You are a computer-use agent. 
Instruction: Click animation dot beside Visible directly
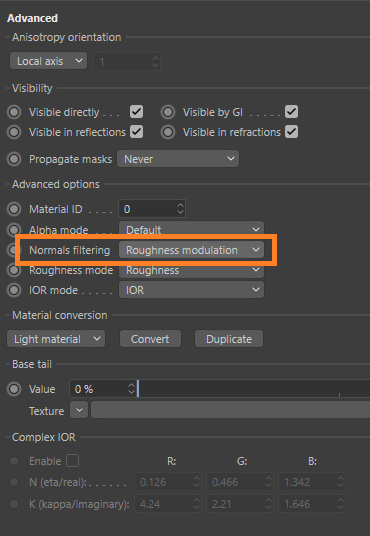(x=14, y=112)
